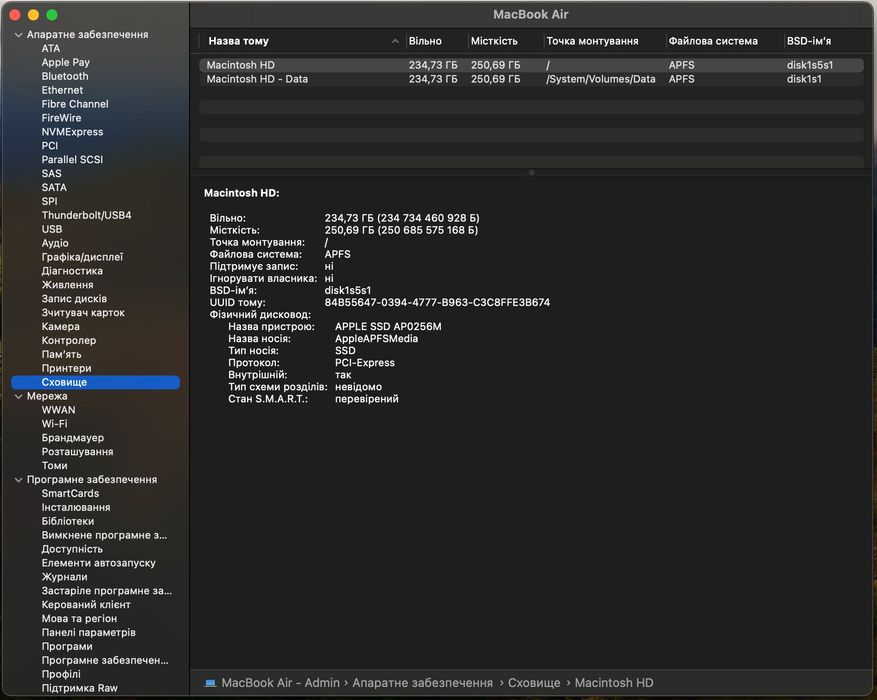This screenshot has width=877, height=700.
Task: Select PCI in the sidebar
Action: 50,145
